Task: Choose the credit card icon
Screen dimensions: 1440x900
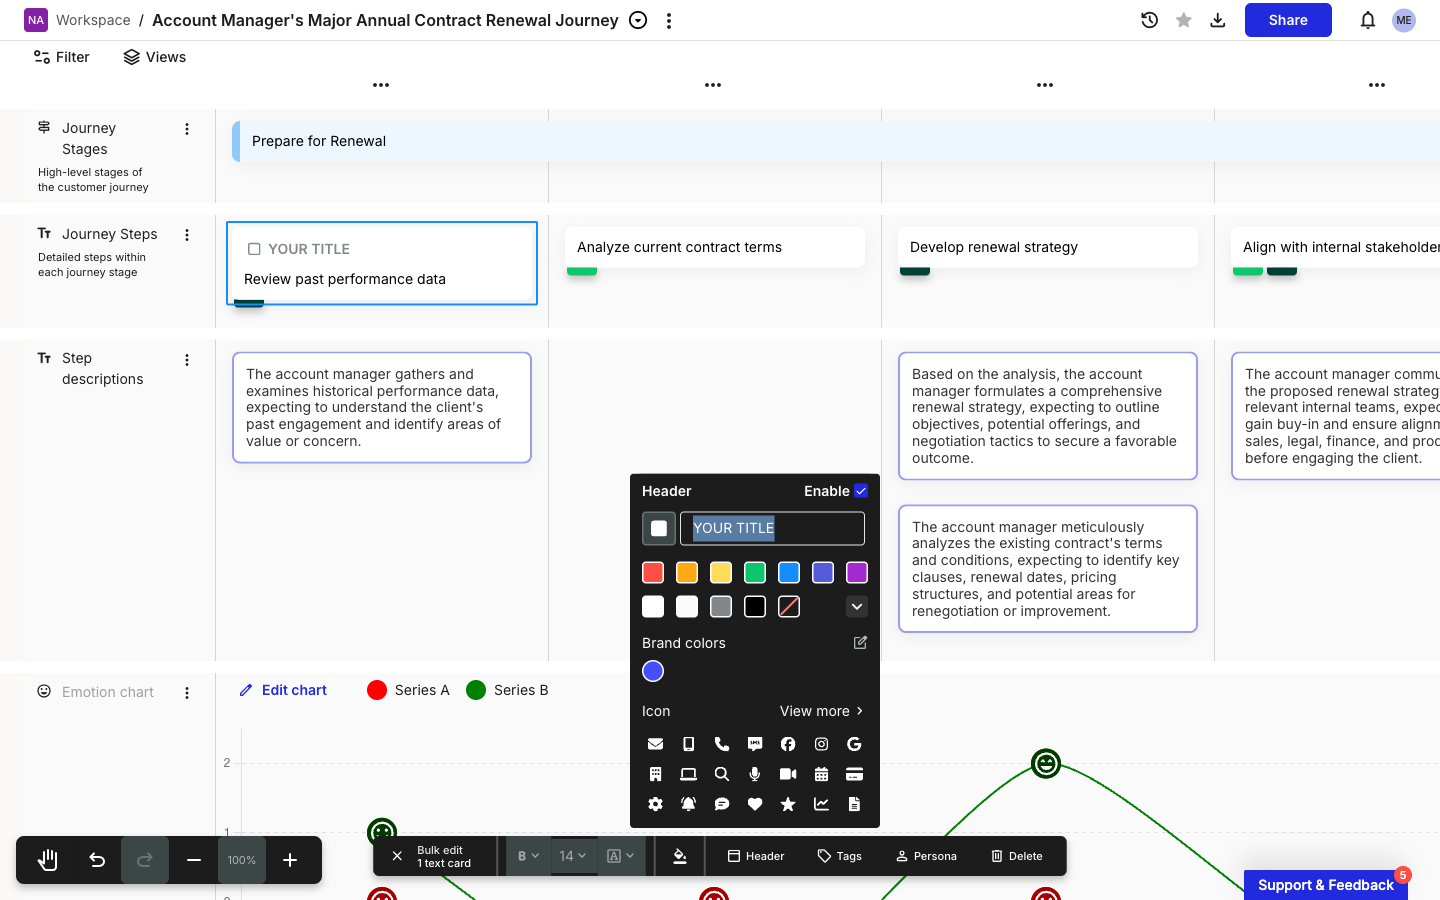Action: (854, 774)
